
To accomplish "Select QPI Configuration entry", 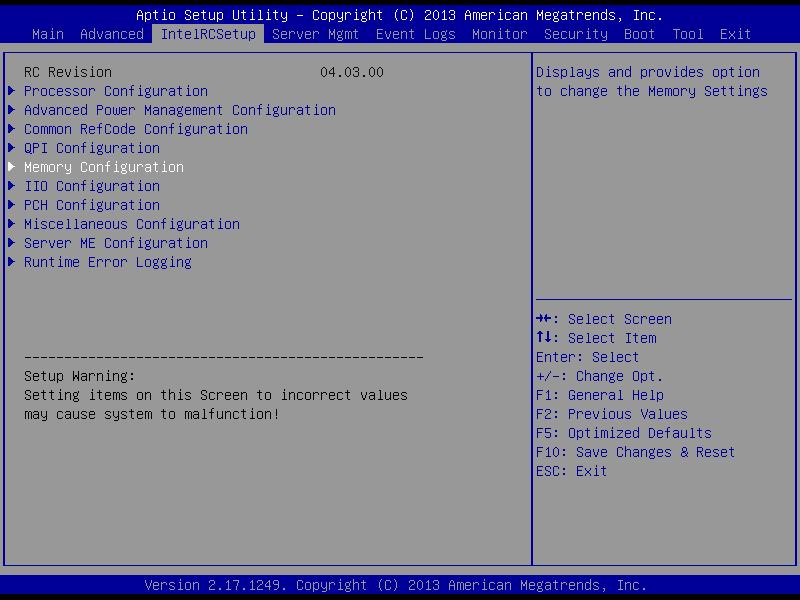I will point(92,148).
